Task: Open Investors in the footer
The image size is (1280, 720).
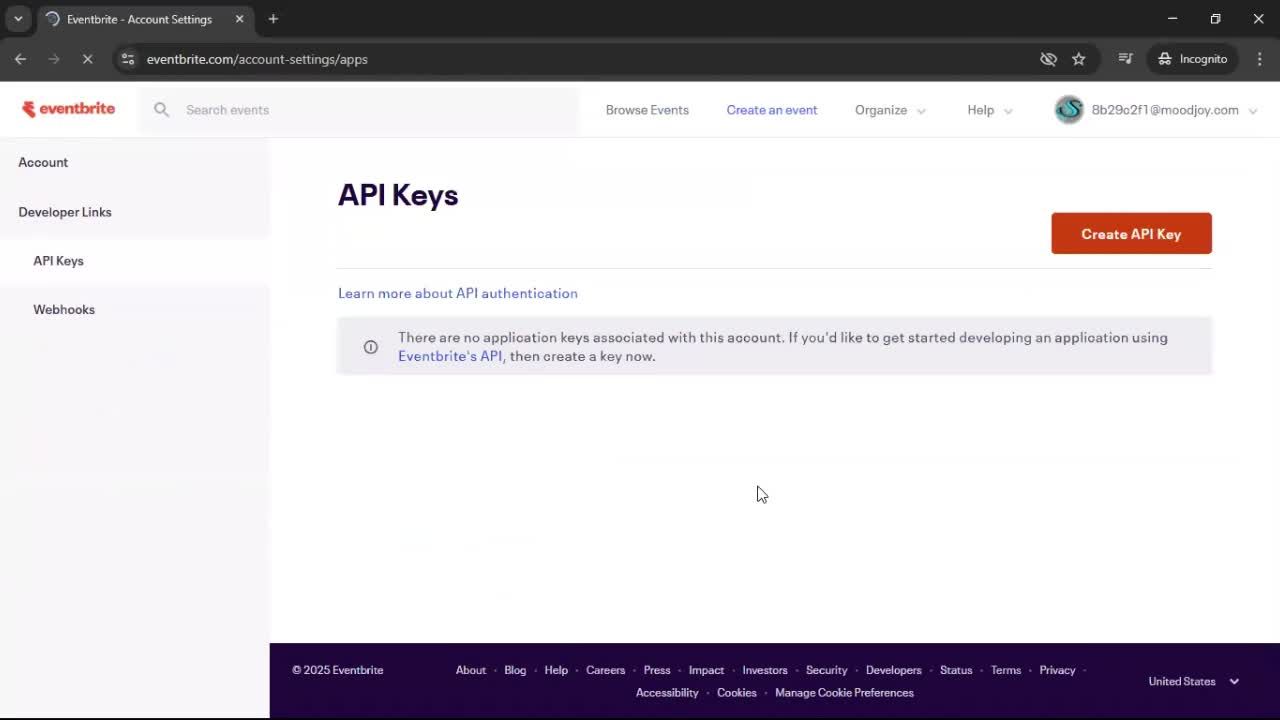Action: point(765,670)
